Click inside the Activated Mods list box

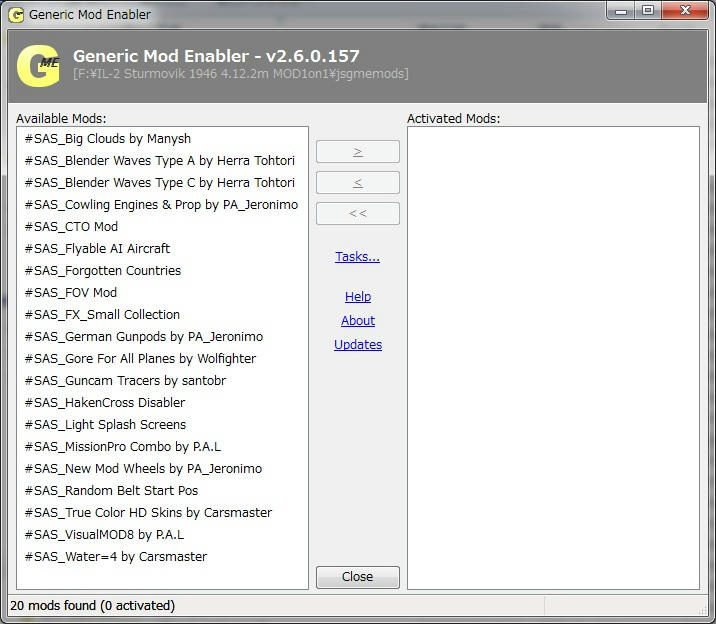tap(553, 358)
